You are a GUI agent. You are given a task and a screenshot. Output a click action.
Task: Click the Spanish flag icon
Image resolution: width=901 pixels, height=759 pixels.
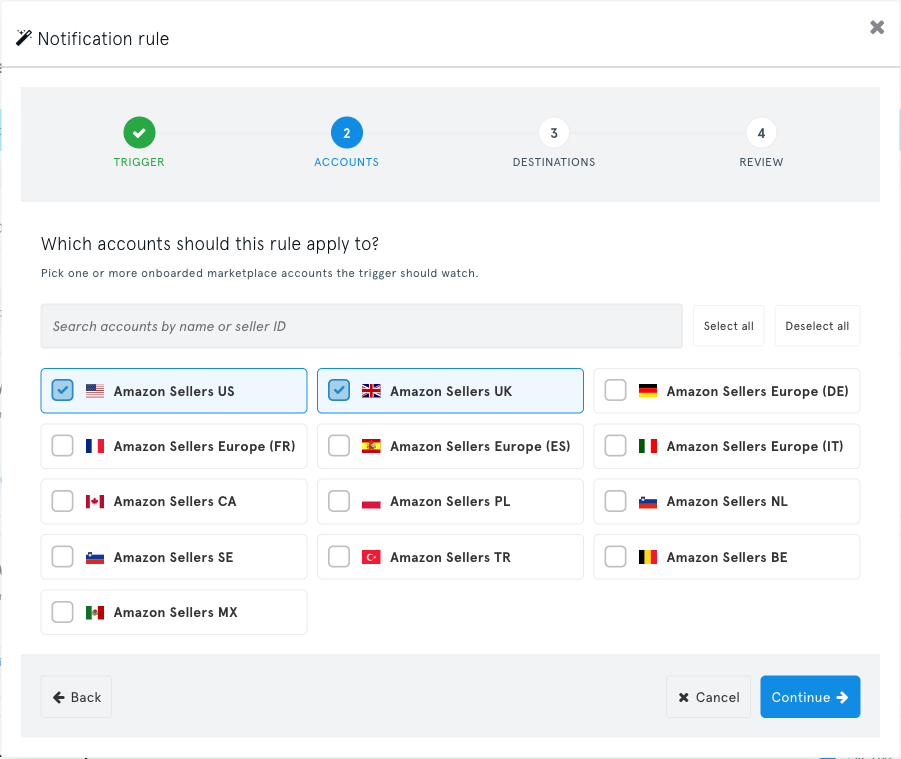click(371, 446)
